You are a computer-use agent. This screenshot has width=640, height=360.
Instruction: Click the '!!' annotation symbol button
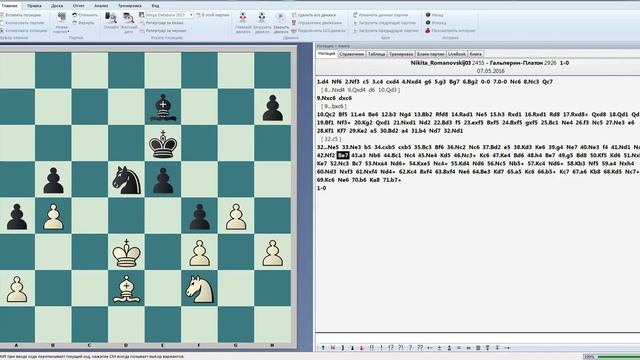pyautogui.click(x=372, y=348)
